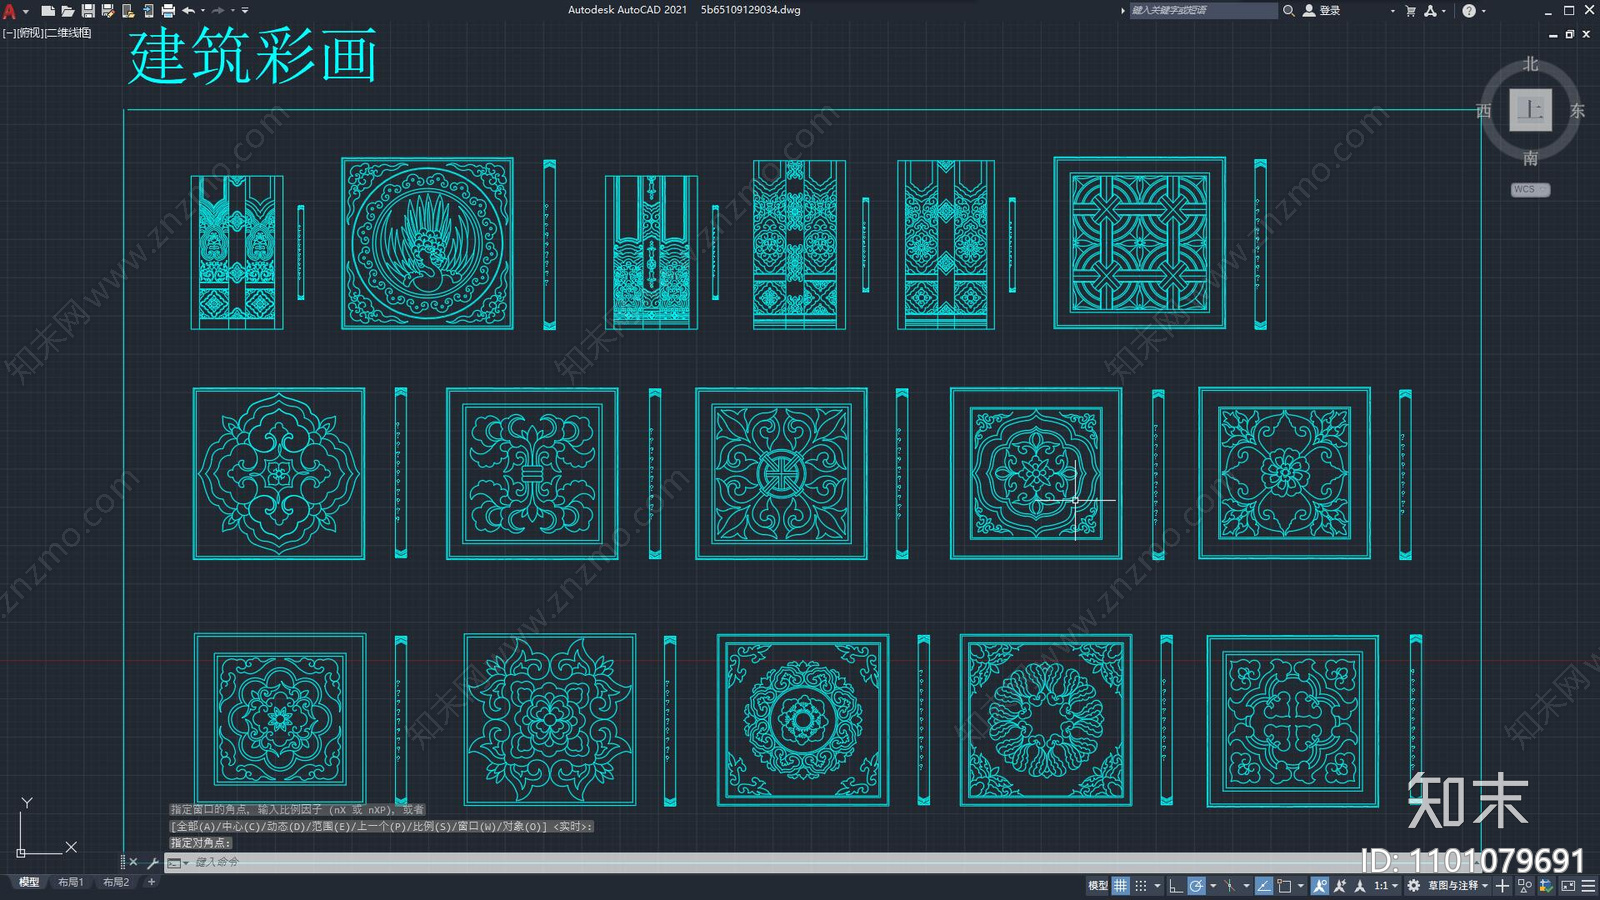
Task: Click the Redo arrow icon
Action: [x=218, y=11]
